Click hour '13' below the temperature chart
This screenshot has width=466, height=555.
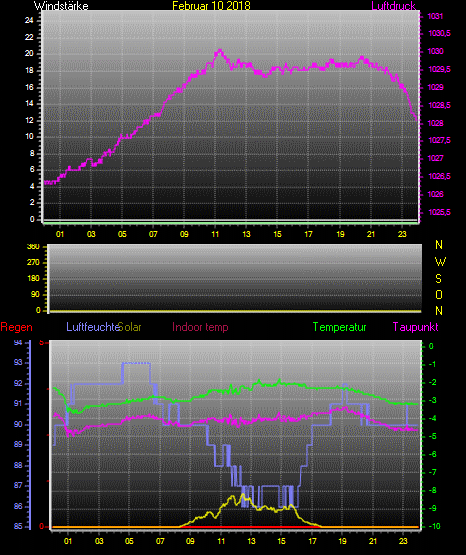(251, 541)
